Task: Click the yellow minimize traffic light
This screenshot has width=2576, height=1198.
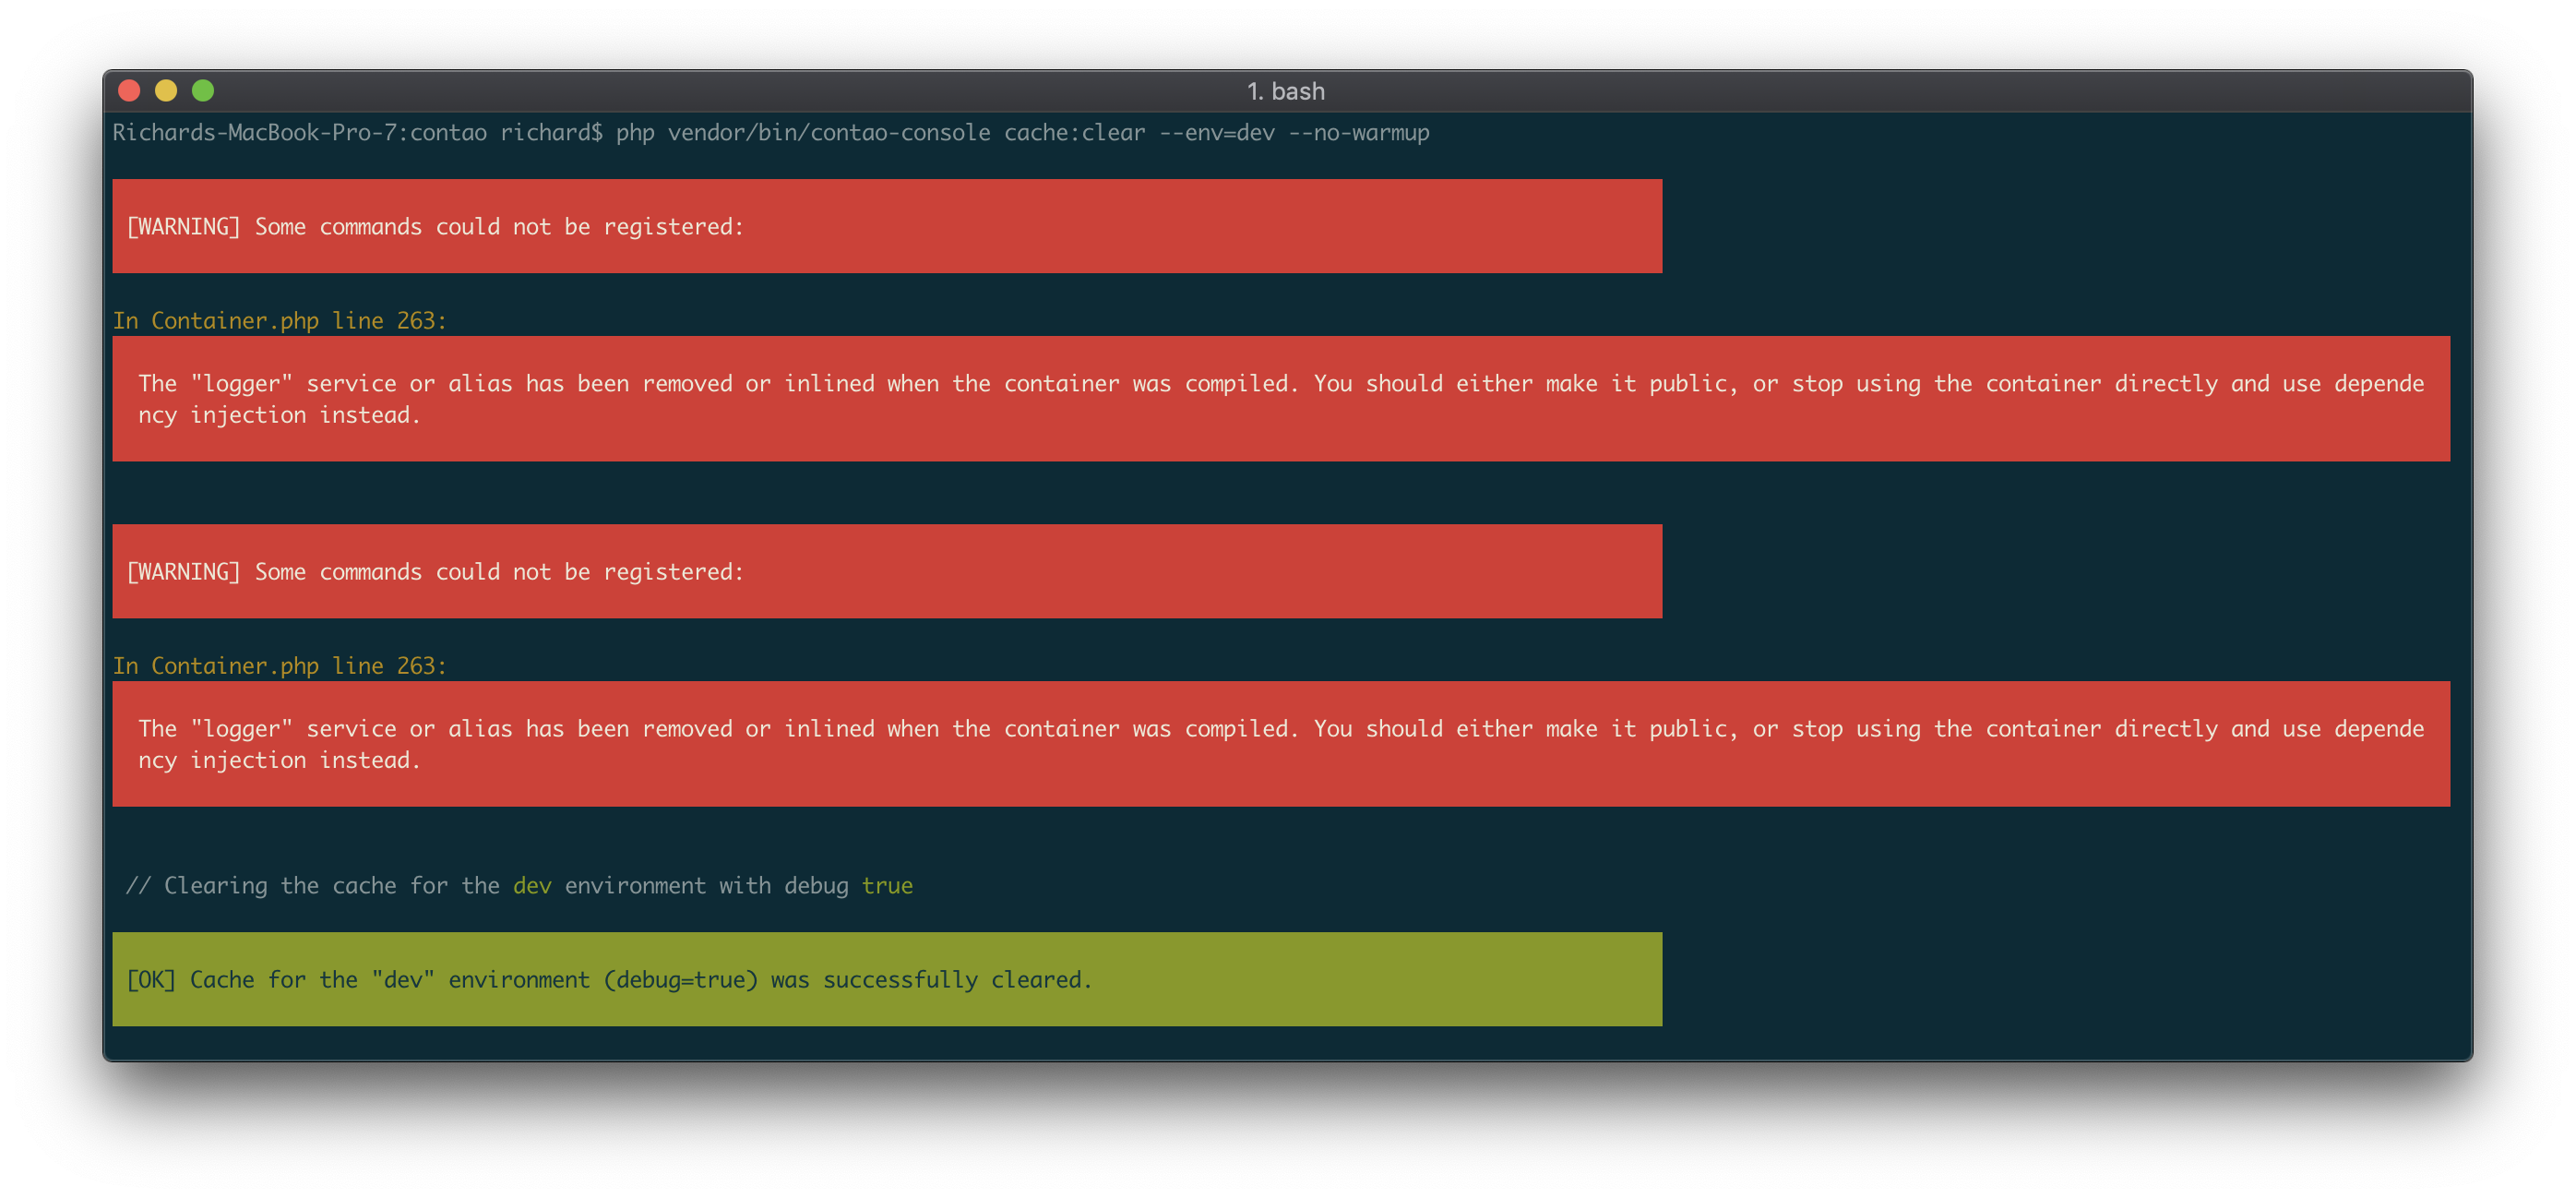Action: 167,90
